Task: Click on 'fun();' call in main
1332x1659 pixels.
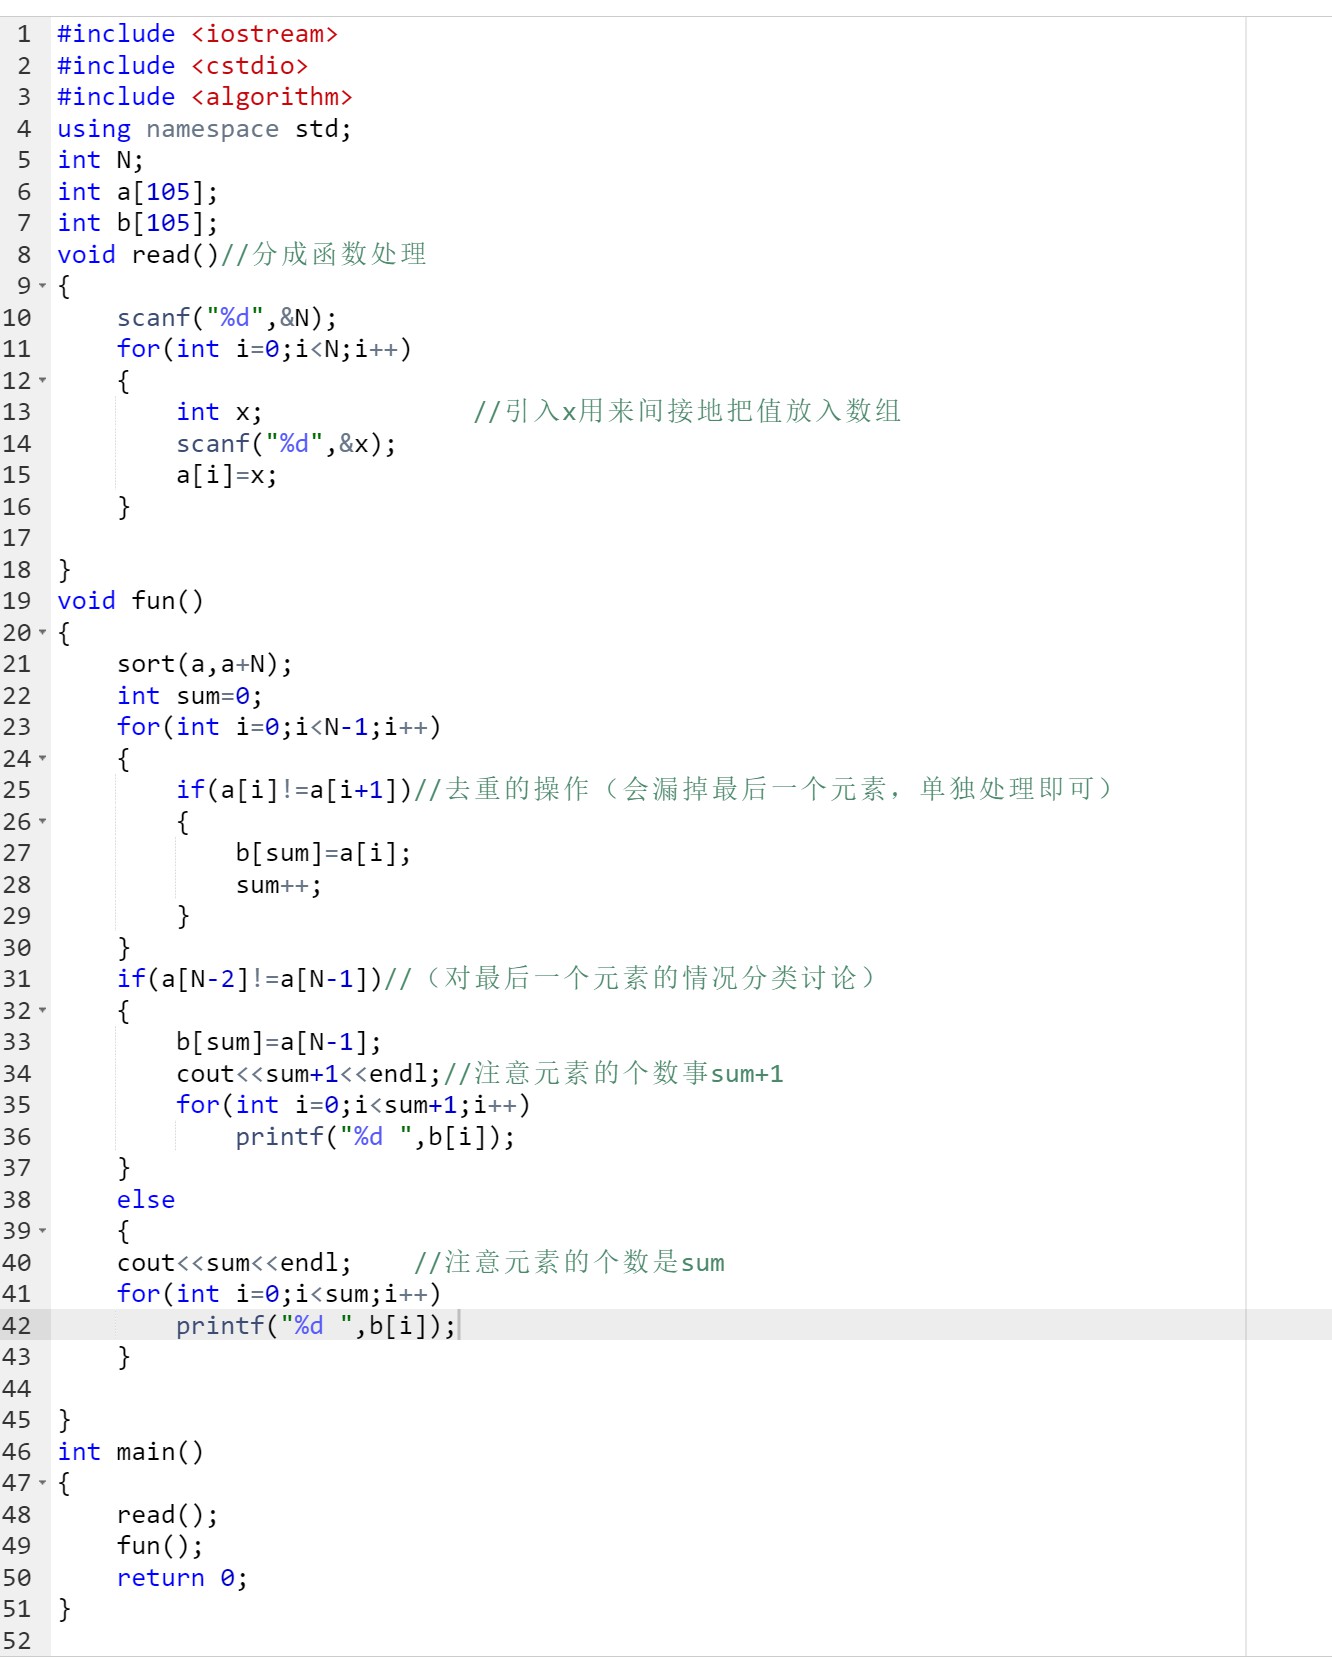Action: pyautogui.click(x=160, y=1546)
